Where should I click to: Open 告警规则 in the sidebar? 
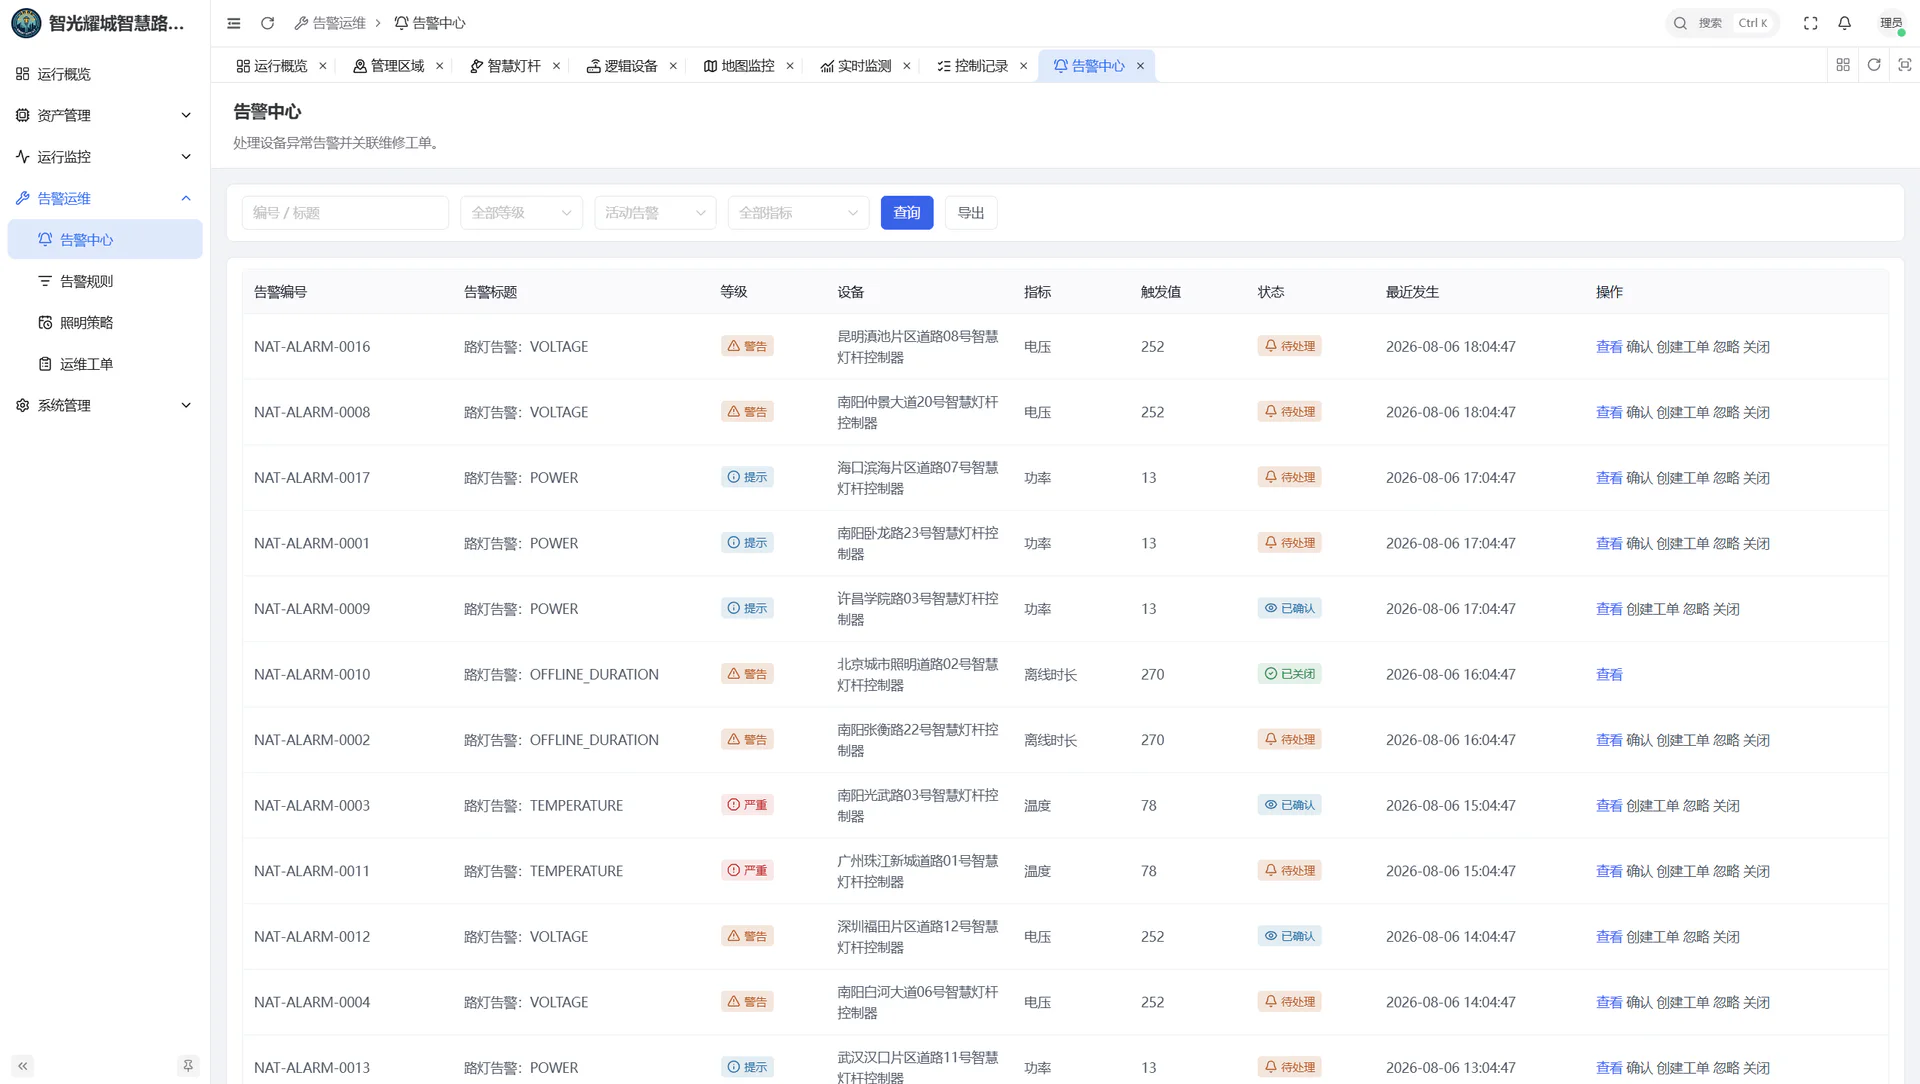[x=105, y=281]
